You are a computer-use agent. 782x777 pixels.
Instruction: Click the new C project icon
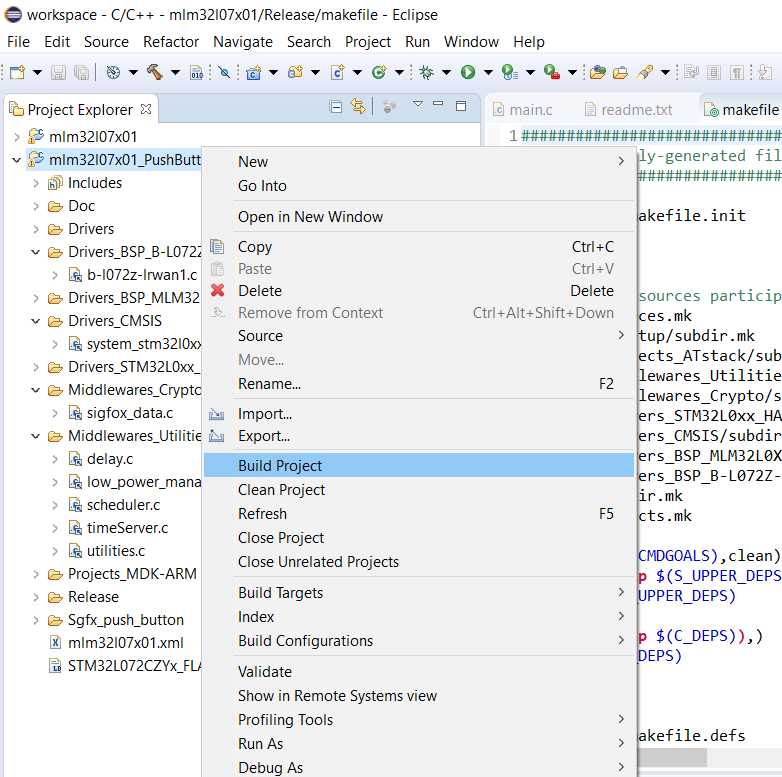coord(253,72)
